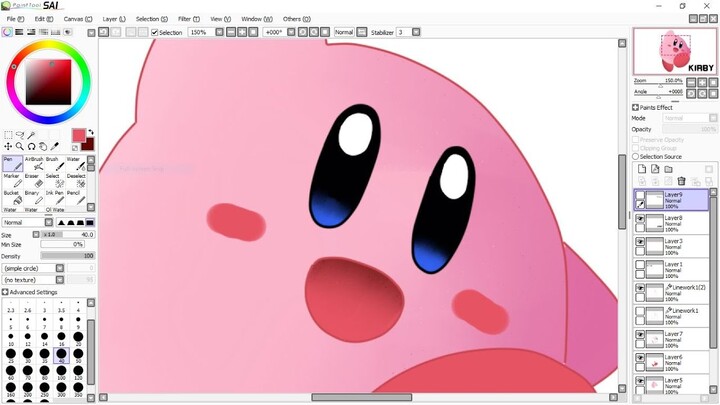The image size is (720, 405).
Task: Rotate view counterclockwise in navigator
Action: [692, 94]
